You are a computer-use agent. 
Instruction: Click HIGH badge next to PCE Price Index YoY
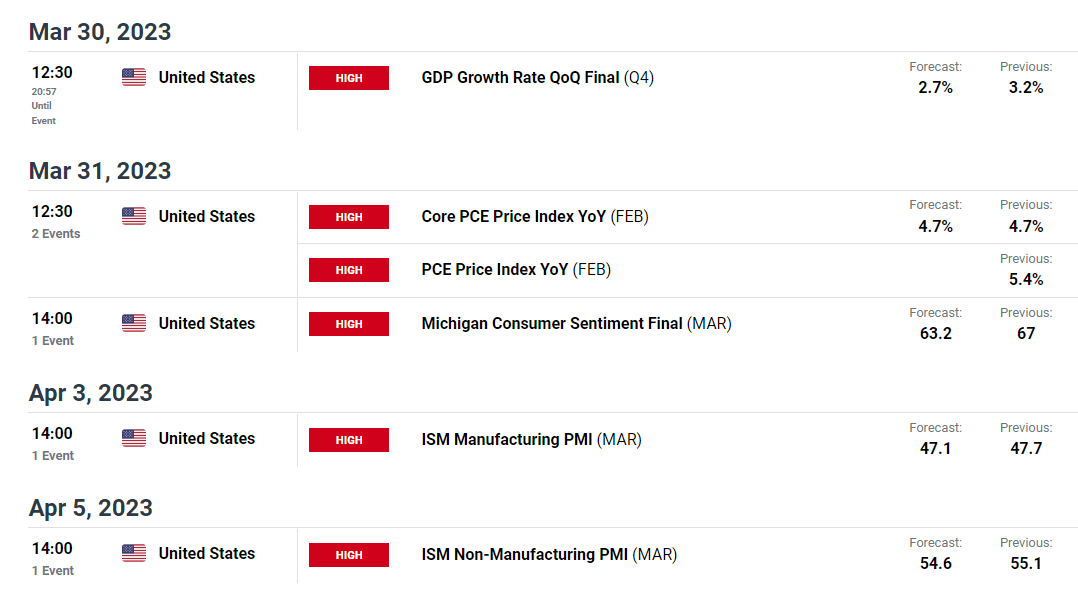(349, 270)
